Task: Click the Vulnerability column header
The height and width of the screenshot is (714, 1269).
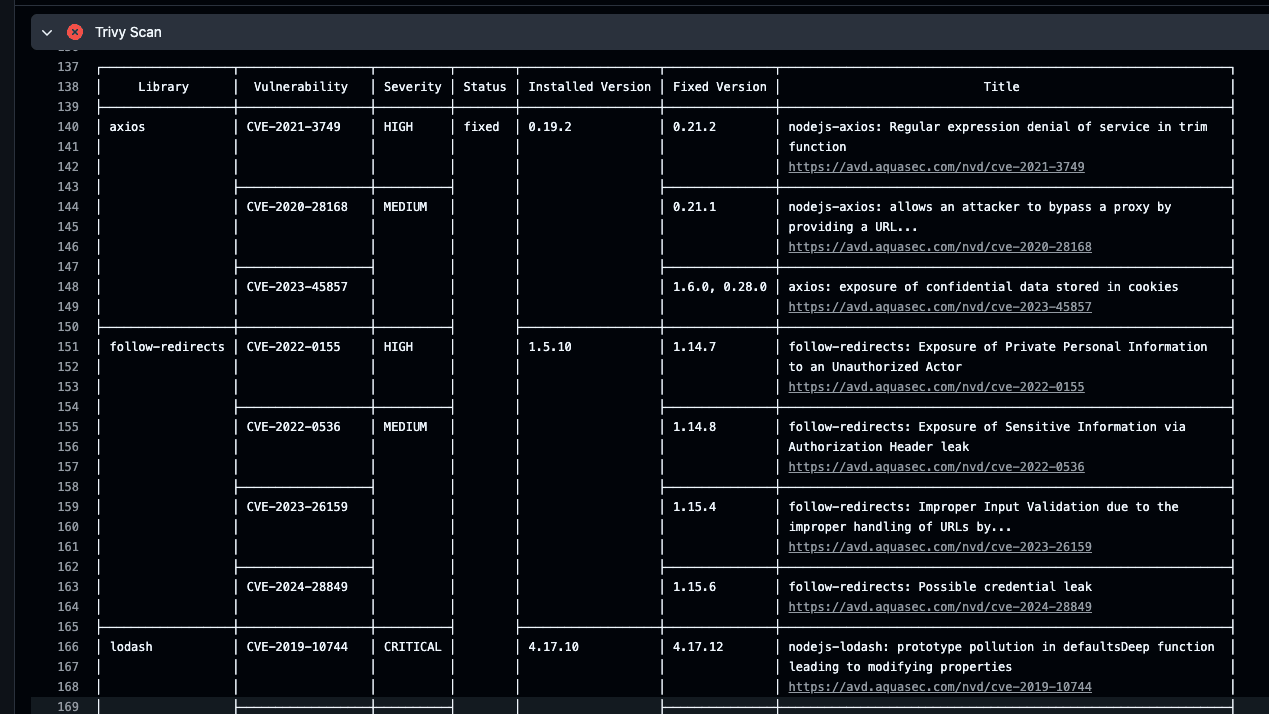Action: (301, 87)
